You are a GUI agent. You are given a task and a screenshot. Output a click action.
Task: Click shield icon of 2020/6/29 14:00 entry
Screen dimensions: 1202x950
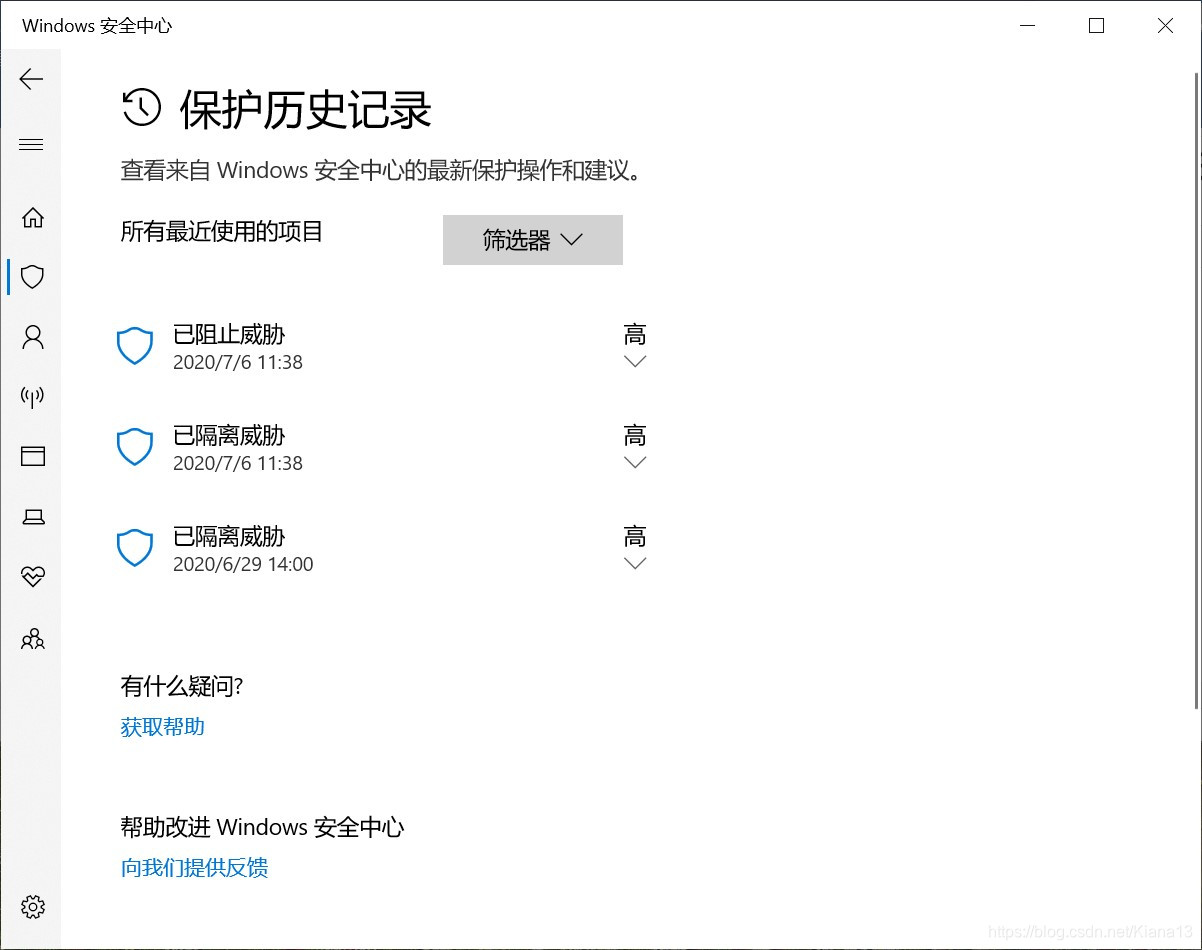(x=135, y=548)
